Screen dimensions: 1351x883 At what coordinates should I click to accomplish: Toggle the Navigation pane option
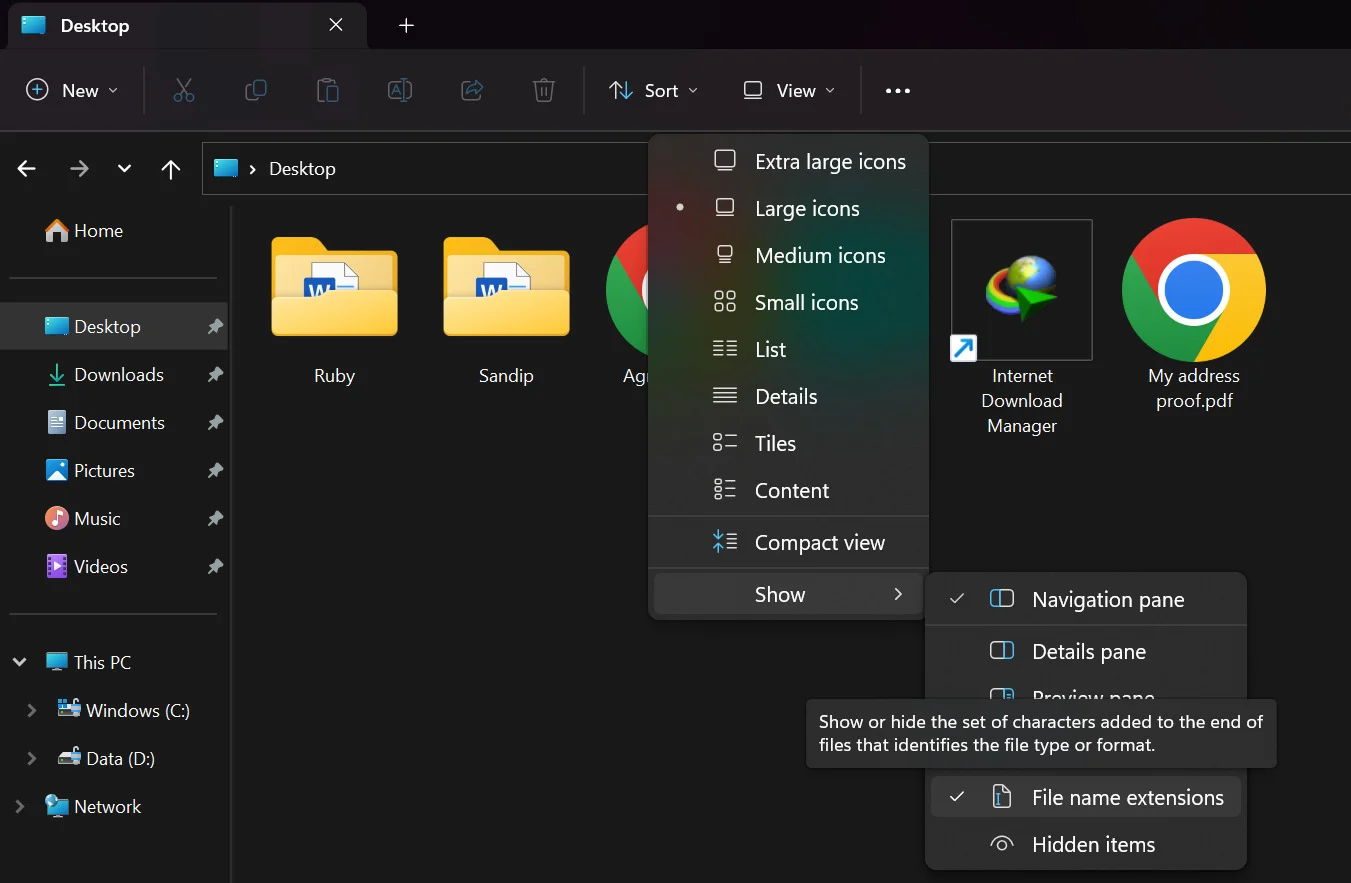click(x=1086, y=600)
